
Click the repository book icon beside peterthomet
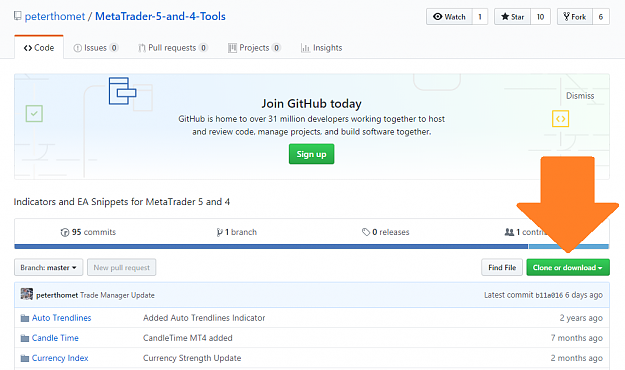pos(17,16)
